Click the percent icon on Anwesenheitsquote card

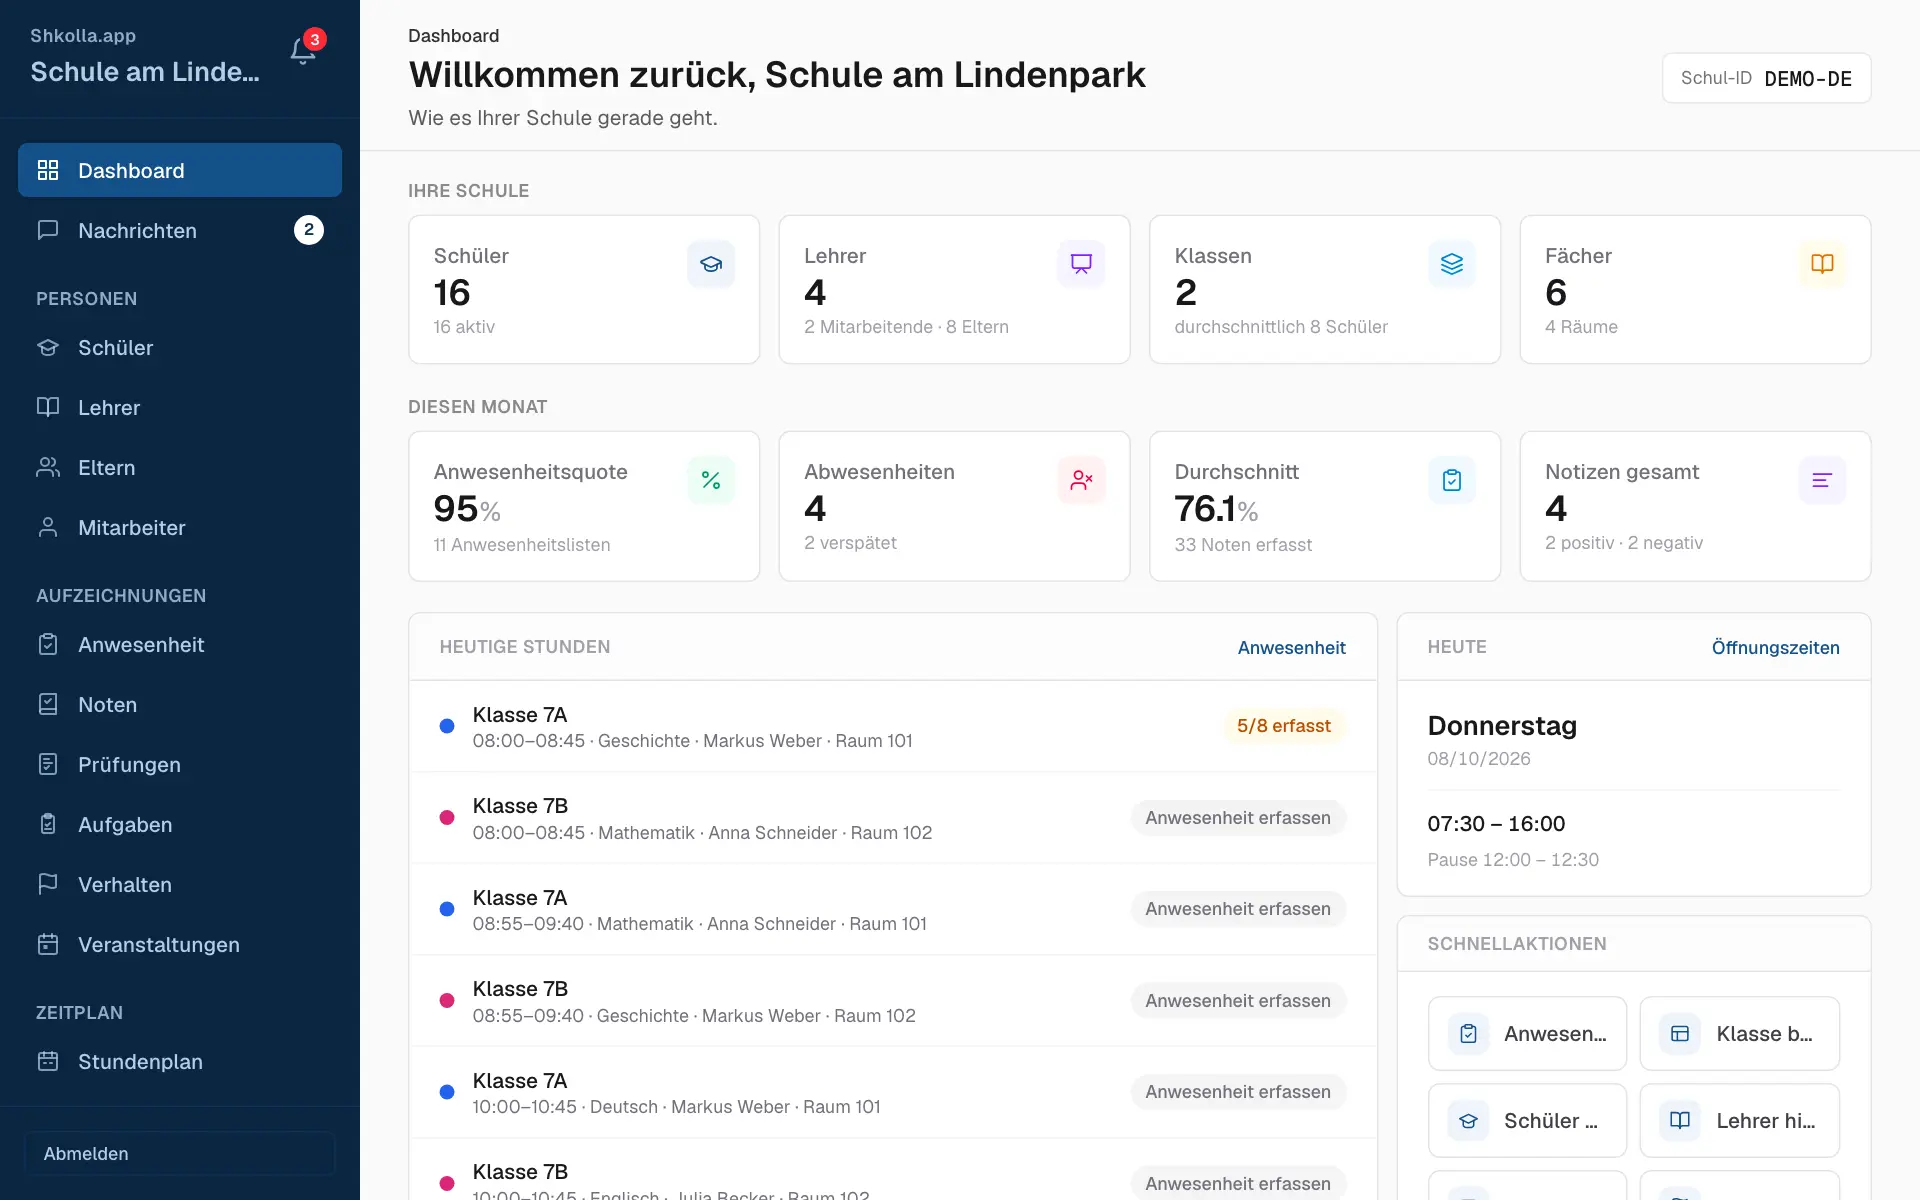pos(711,480)
